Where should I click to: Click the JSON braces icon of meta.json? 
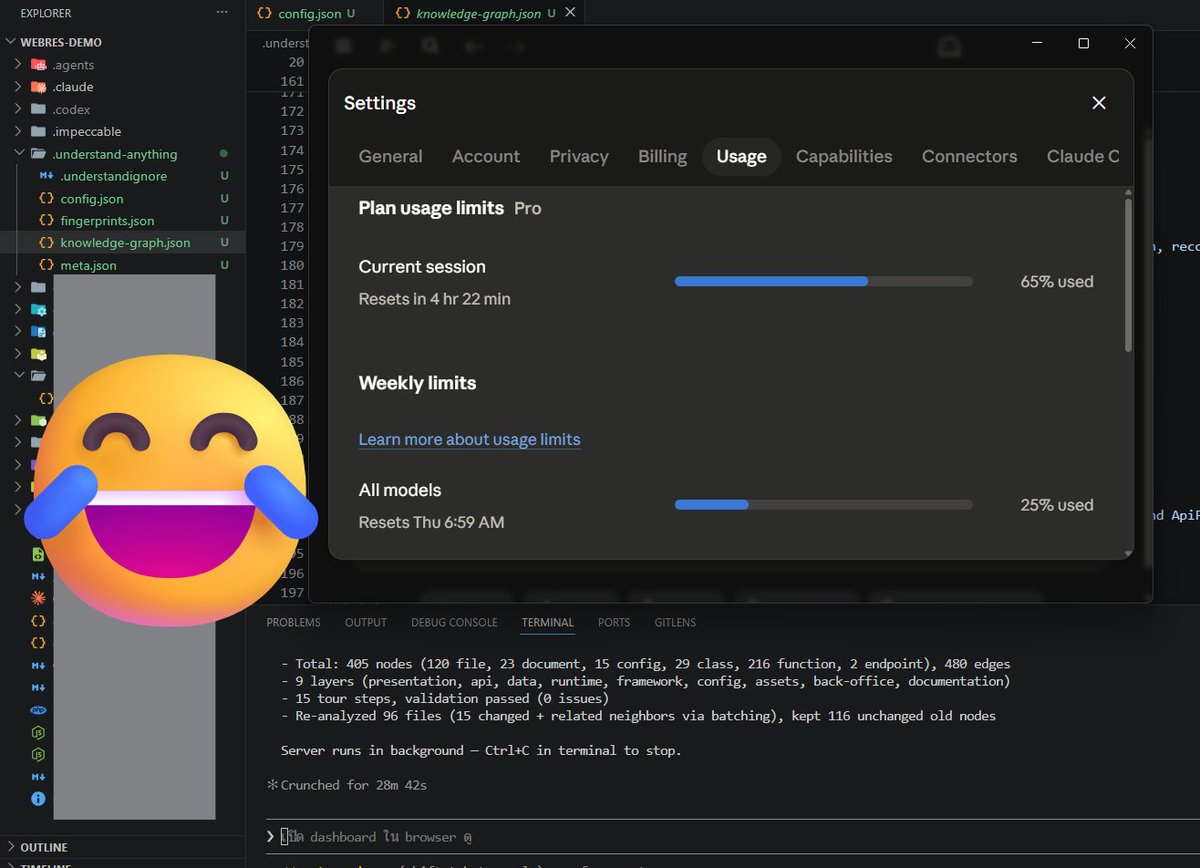point(46,265)
